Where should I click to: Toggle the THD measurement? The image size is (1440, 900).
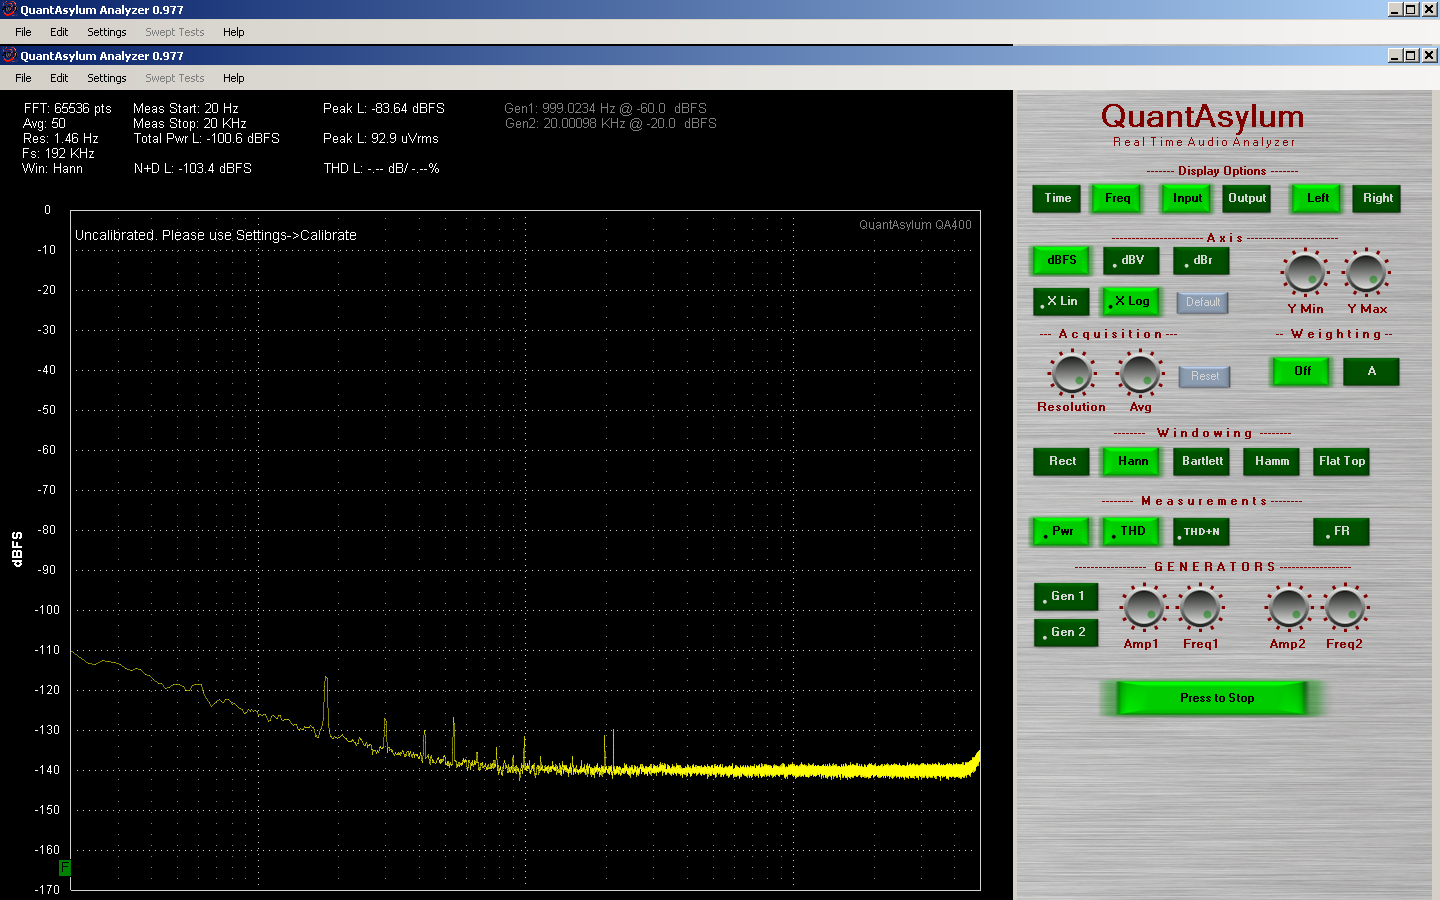coord(1132,531)
